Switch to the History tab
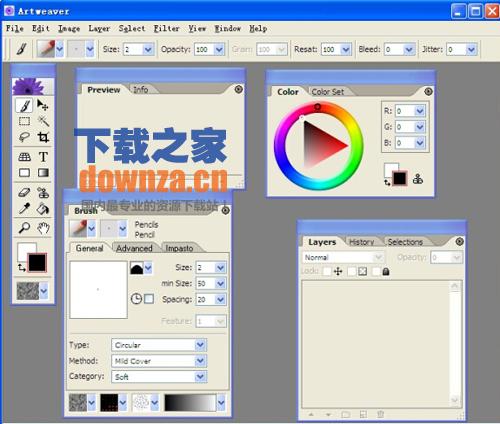500x424 pixels. pos(361,242)
